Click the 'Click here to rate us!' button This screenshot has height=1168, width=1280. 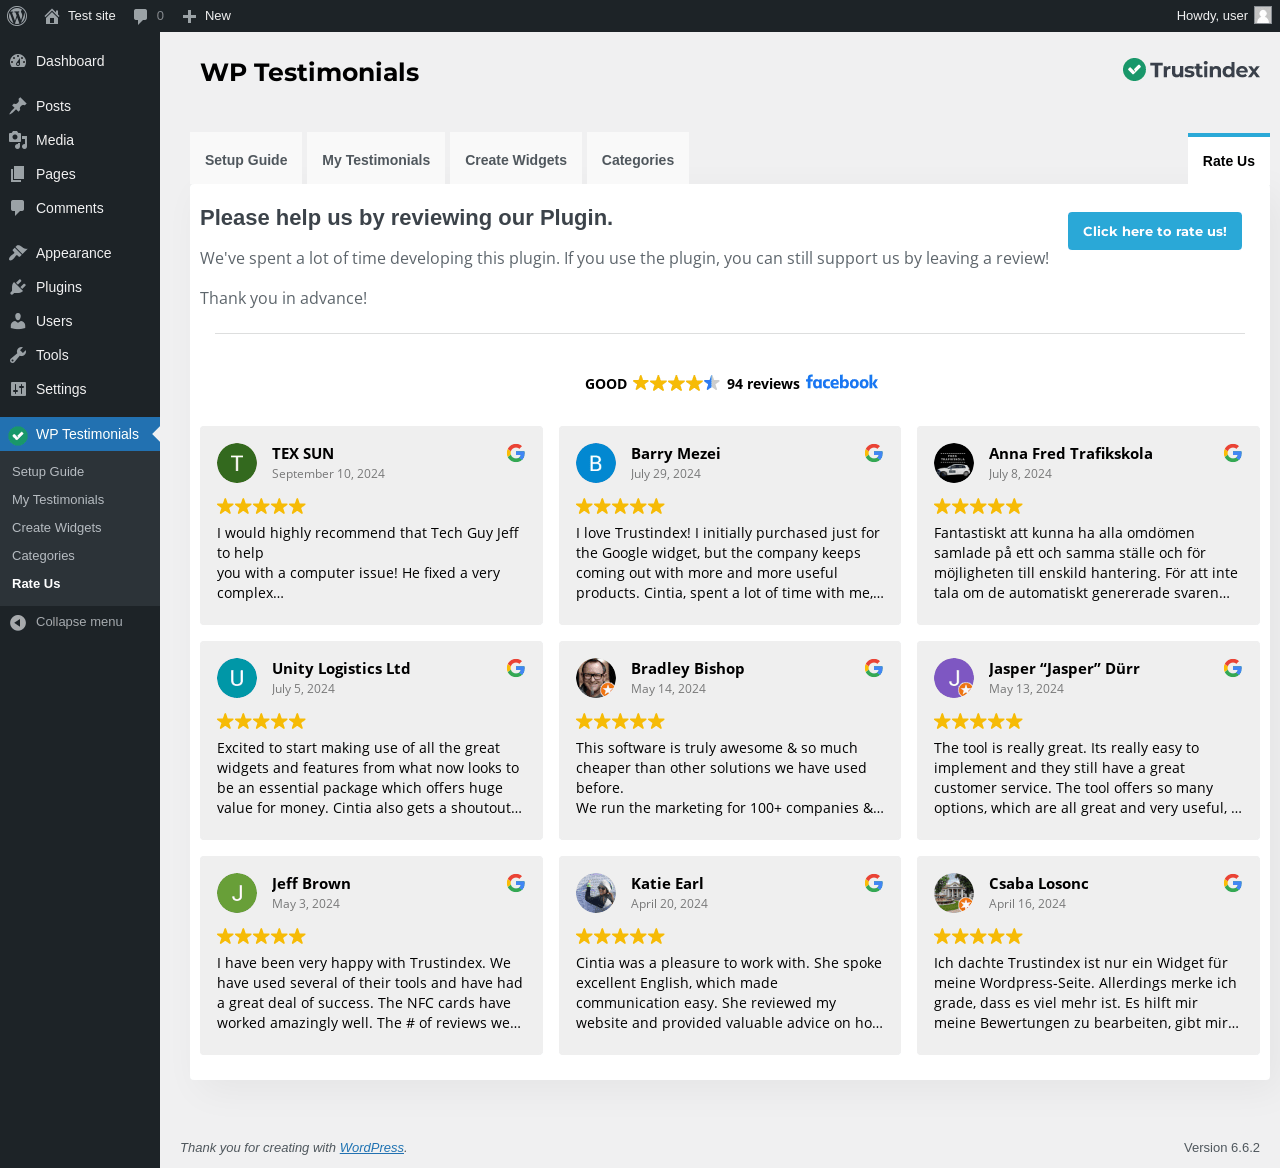[1155, 231]
